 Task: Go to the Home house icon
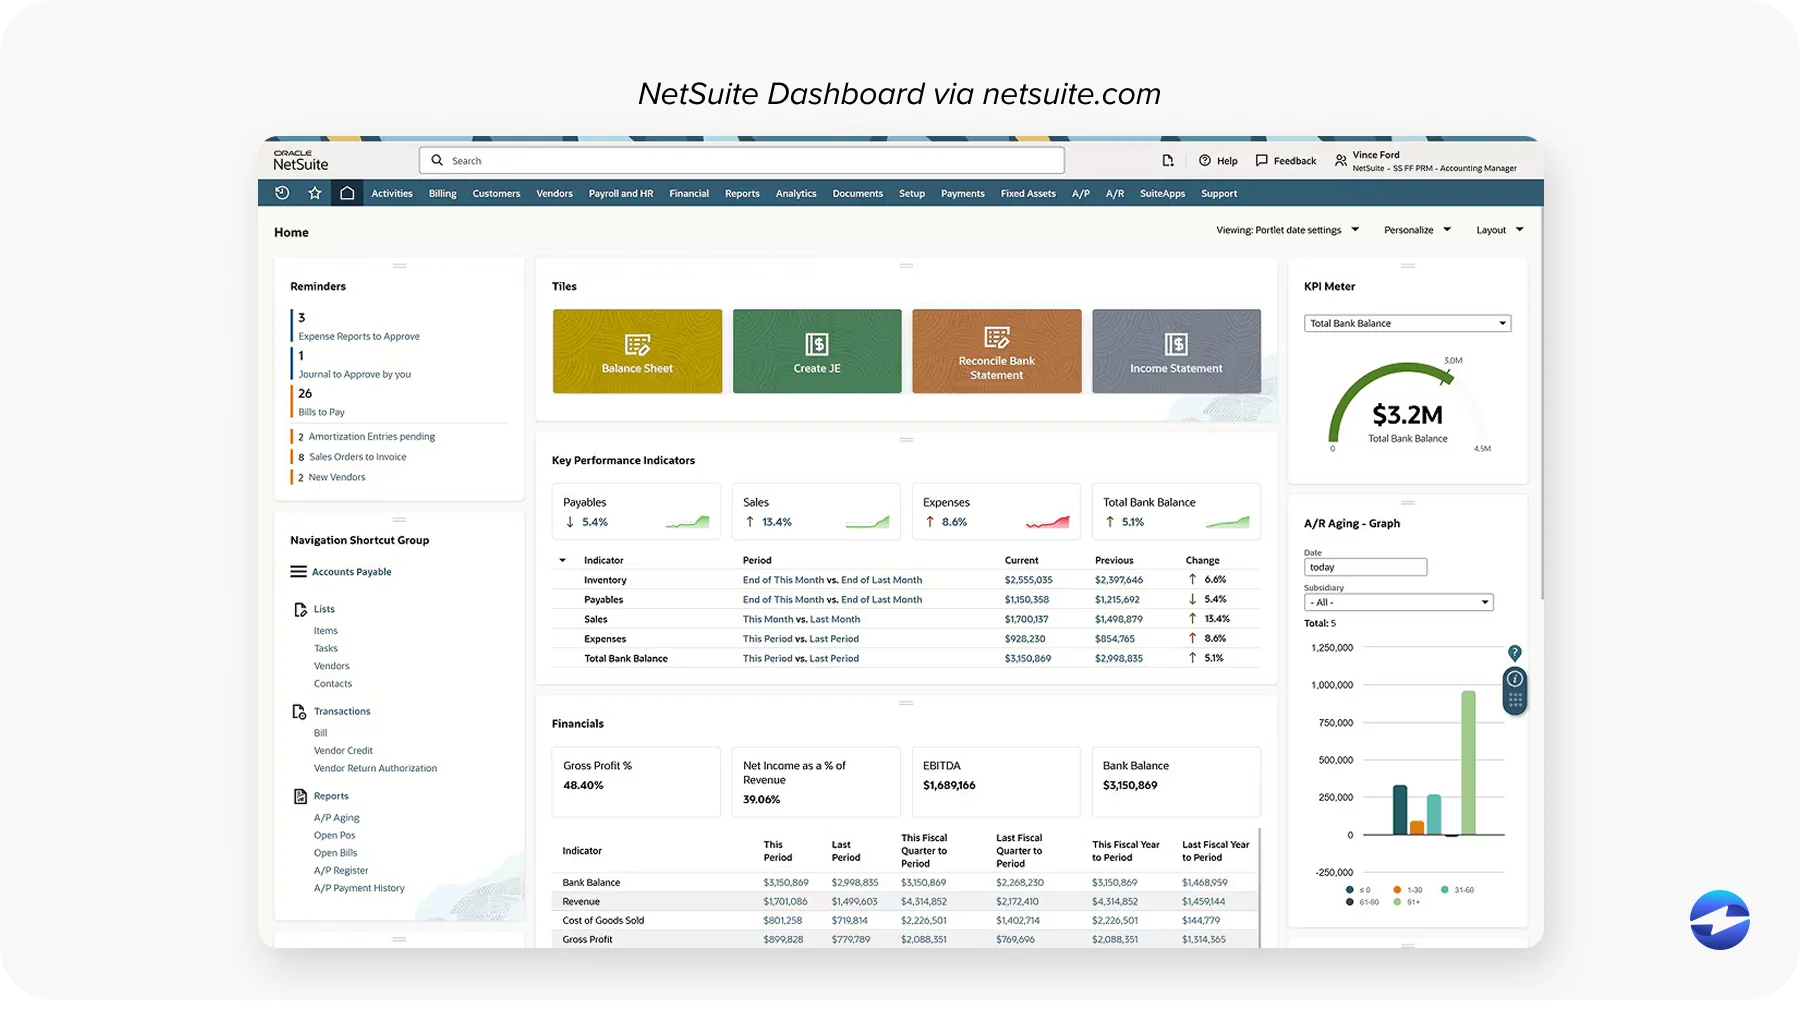pos(347,193)
